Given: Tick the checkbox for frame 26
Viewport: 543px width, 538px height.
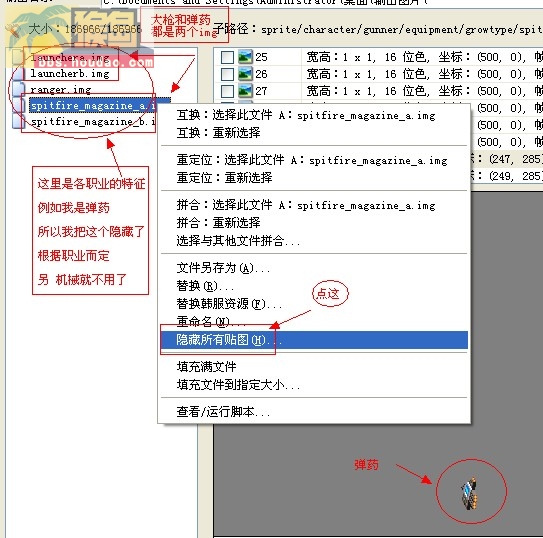Looking at the screenshot, I should [x=227, y=74].
